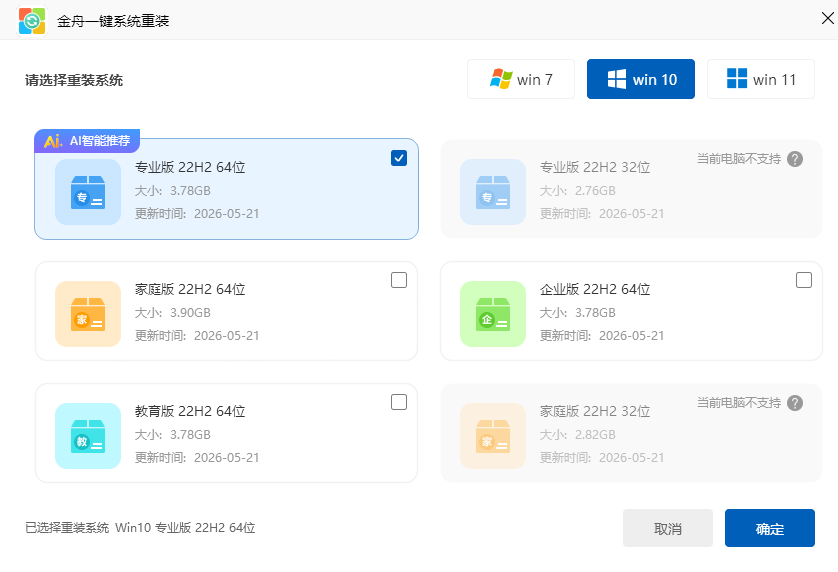
Task: Click the 教育版 22H2 64位 cyan package icon
Action: pyautogui.click(x=88, y=436)
